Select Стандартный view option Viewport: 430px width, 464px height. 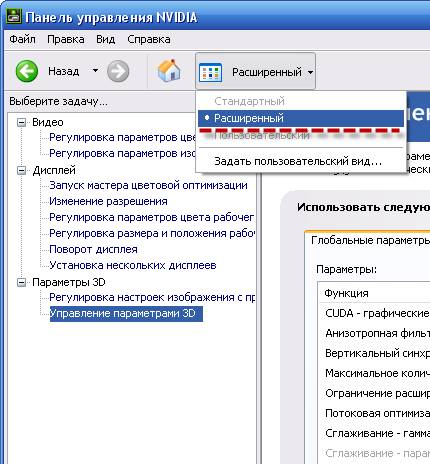pyautogui.click(x=249, y=101)
